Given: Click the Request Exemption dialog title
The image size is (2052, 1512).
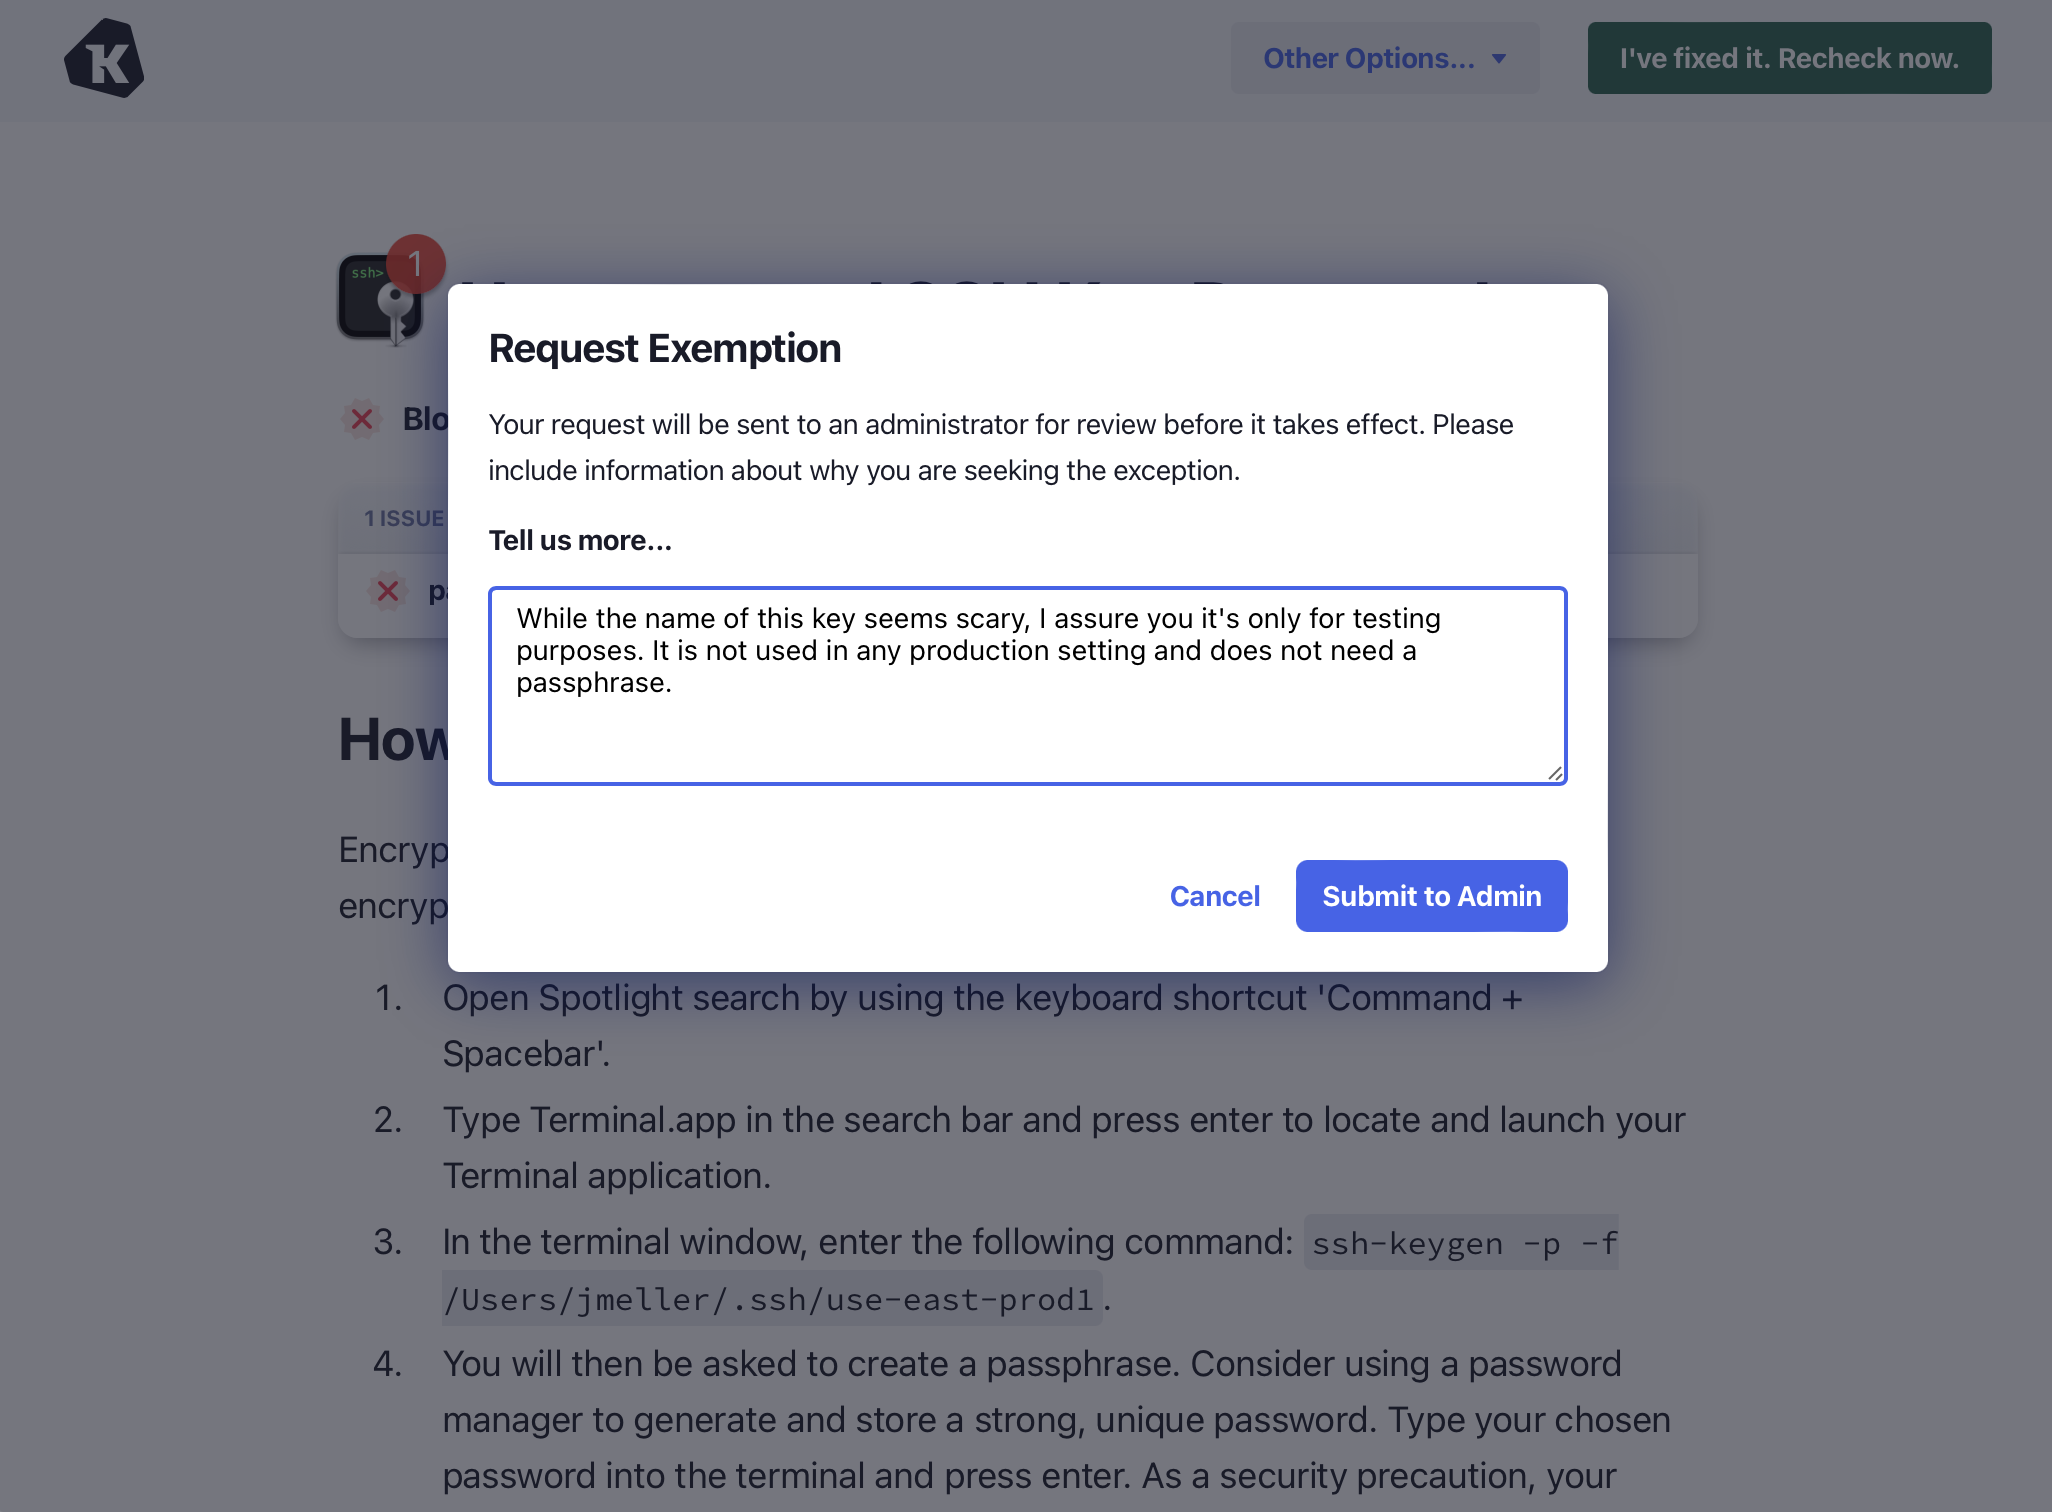Looking at the screenshot, I should point(664,348).
